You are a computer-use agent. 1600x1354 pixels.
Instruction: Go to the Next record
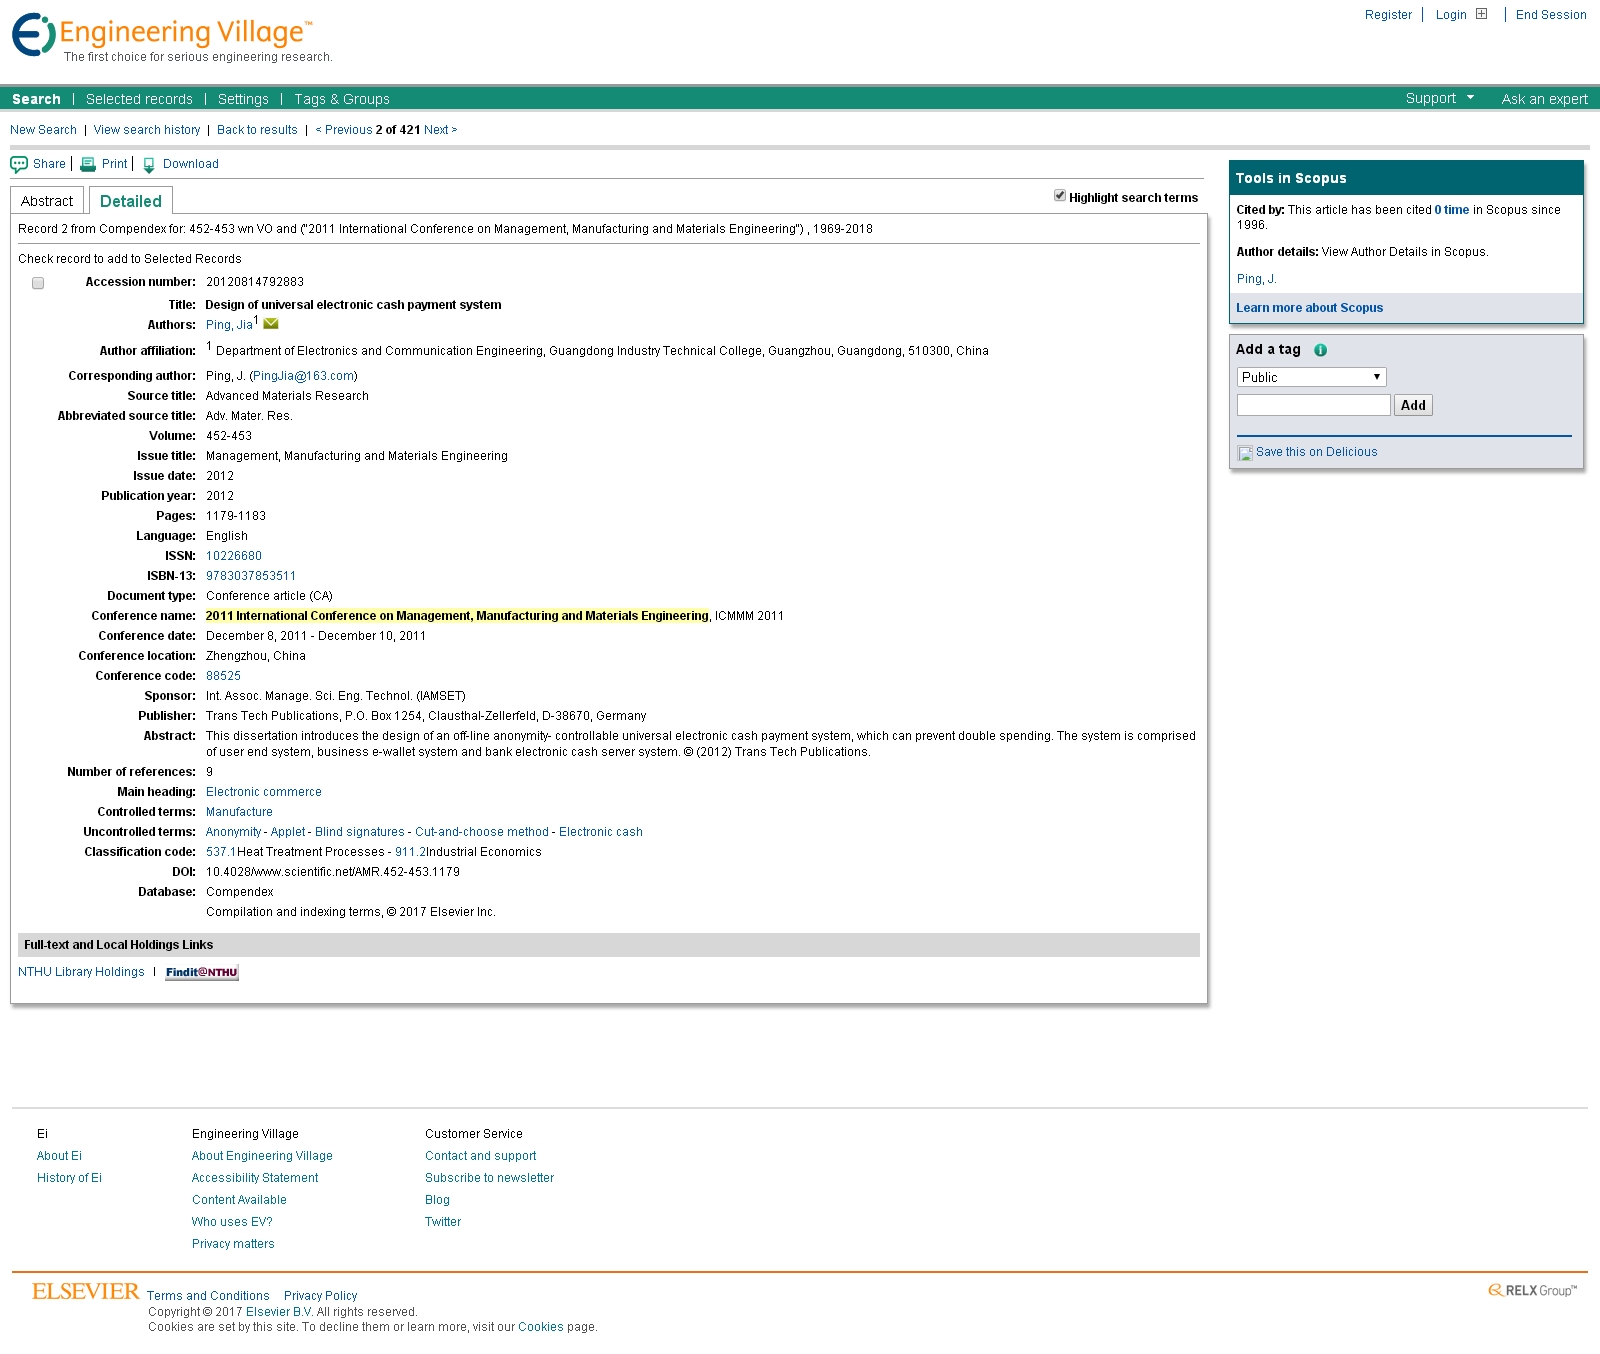tap(440, 130)
